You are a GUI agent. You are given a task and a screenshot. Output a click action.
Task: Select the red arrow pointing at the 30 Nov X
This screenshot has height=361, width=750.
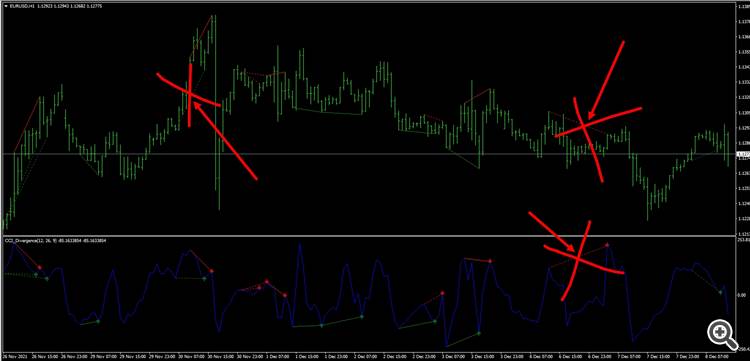coord(225,141)
